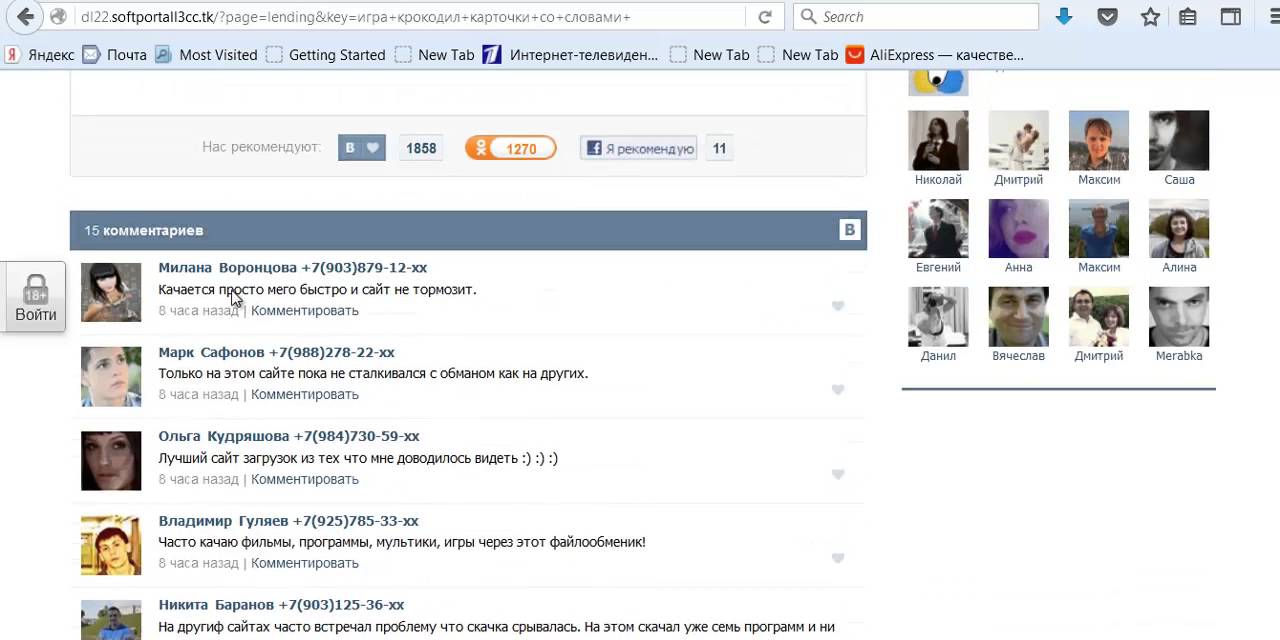Show bookmarks list icon
This screenshot has width=1280, height=640.
click(1188, 17)
